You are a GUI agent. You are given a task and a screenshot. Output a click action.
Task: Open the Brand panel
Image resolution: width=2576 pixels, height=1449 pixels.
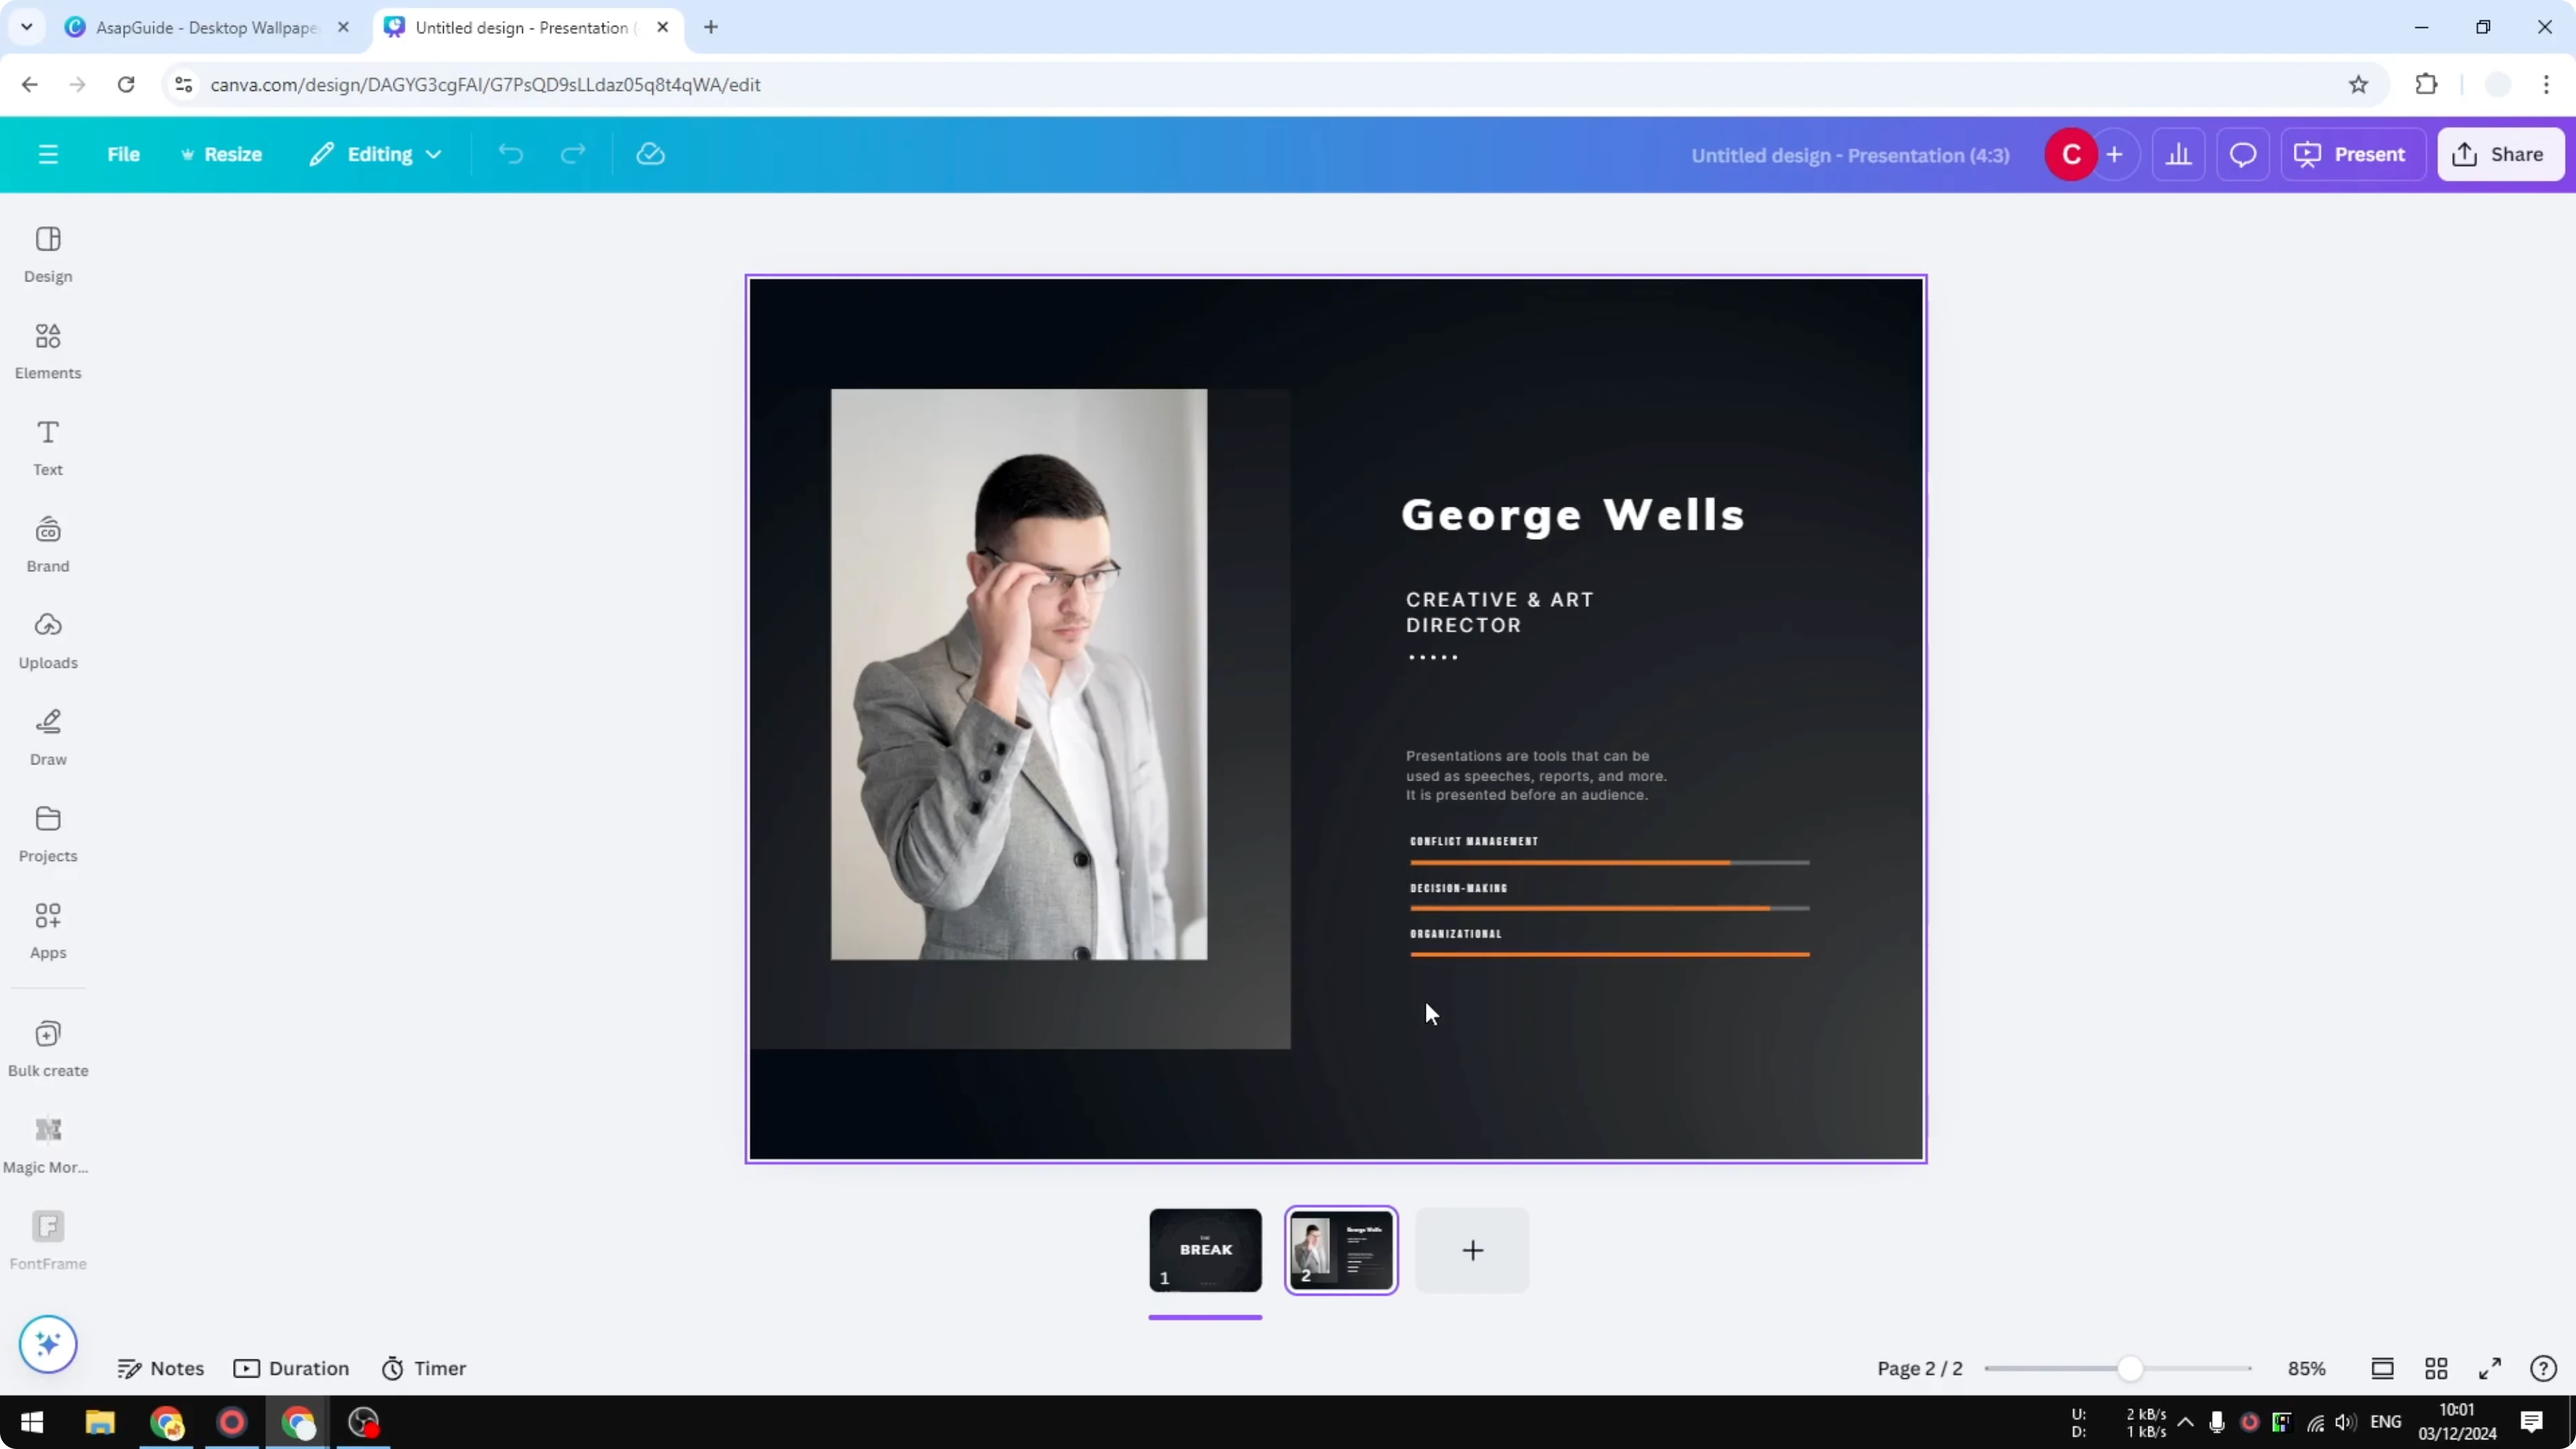pos(47,543)
